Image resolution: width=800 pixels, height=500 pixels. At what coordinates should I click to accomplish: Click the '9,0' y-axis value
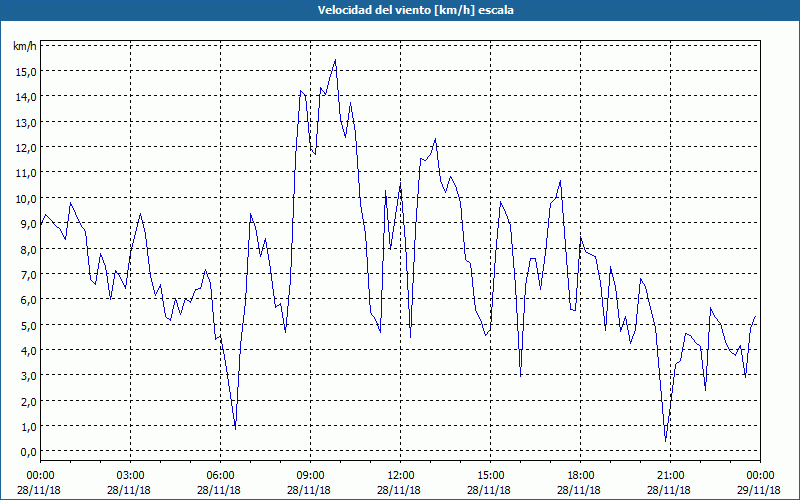coord(28,223)
